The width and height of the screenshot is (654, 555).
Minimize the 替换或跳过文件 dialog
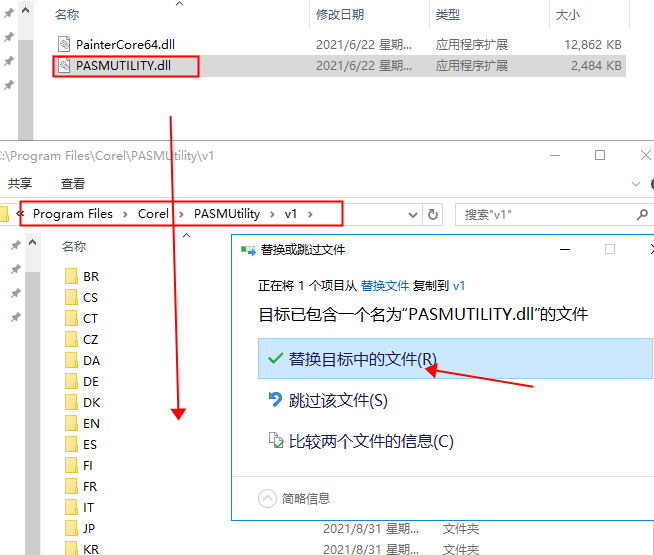[x=565, y=249]
